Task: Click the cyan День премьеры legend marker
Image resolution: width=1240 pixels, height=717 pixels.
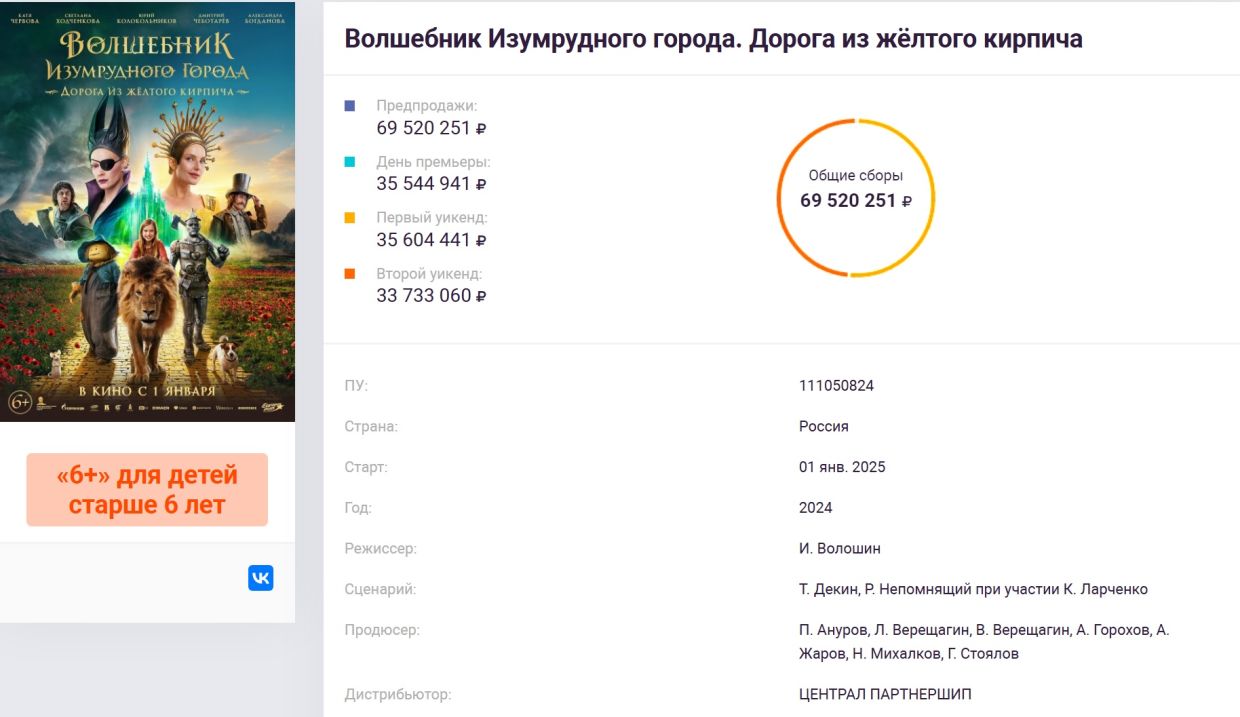Action: point(350,161)
